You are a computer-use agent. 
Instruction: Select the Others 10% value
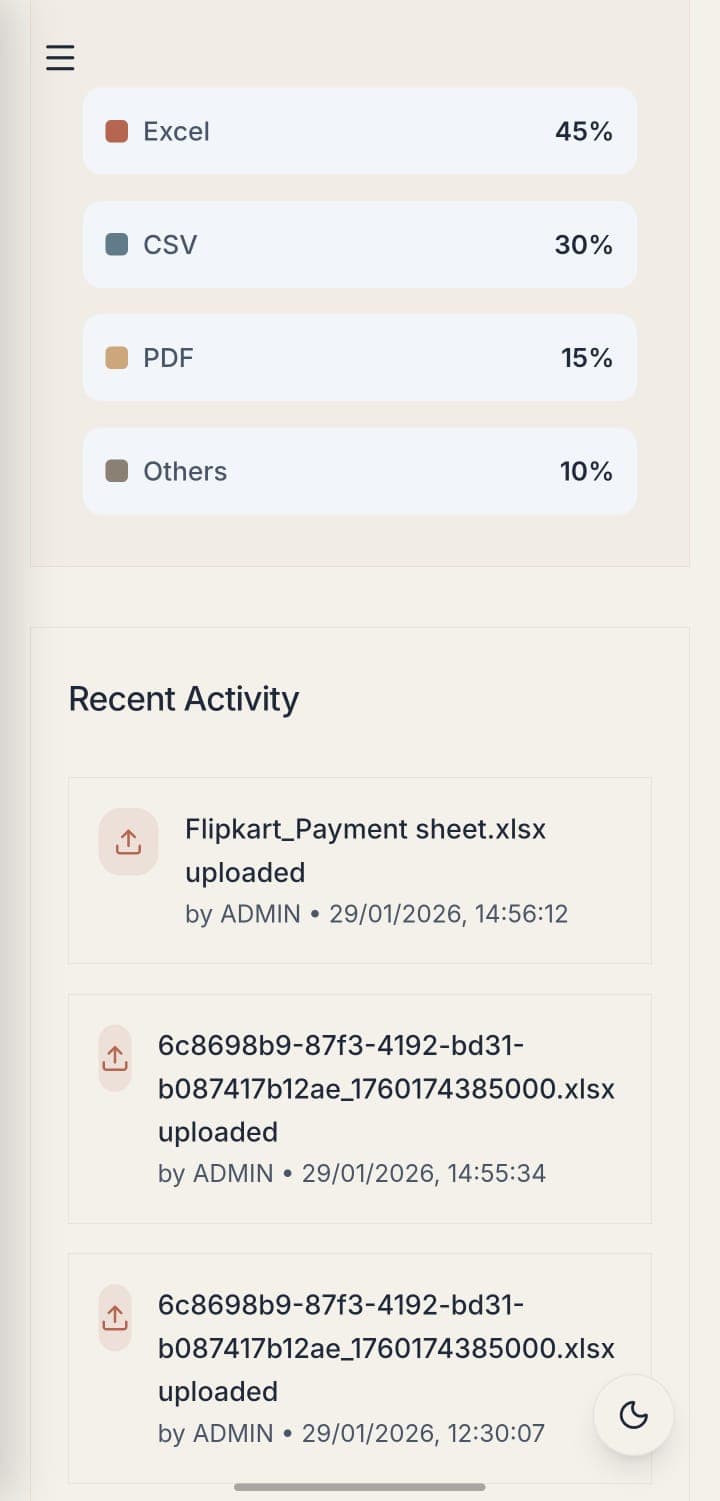586,471
